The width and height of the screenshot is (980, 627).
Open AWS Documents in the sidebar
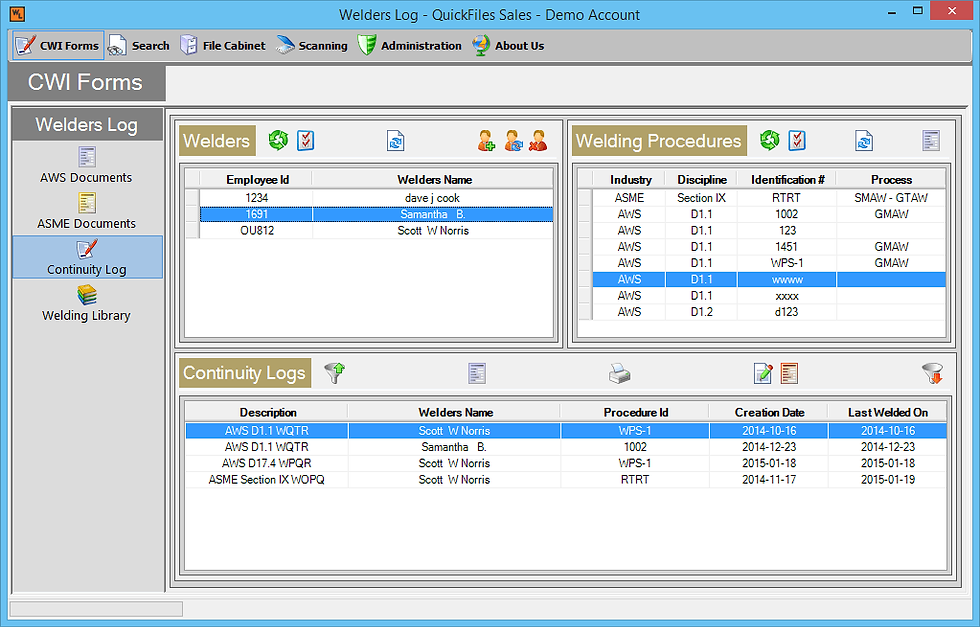(x=86, y=166)
